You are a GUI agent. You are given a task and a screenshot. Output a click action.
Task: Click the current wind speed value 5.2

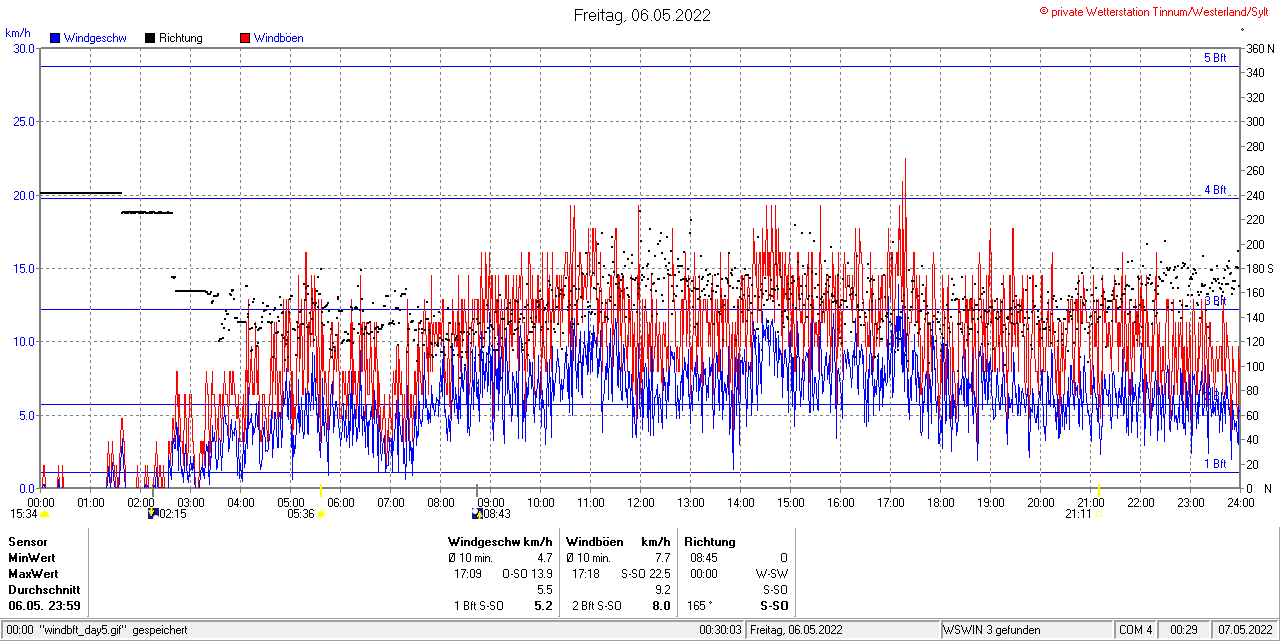tap(544, 606)
